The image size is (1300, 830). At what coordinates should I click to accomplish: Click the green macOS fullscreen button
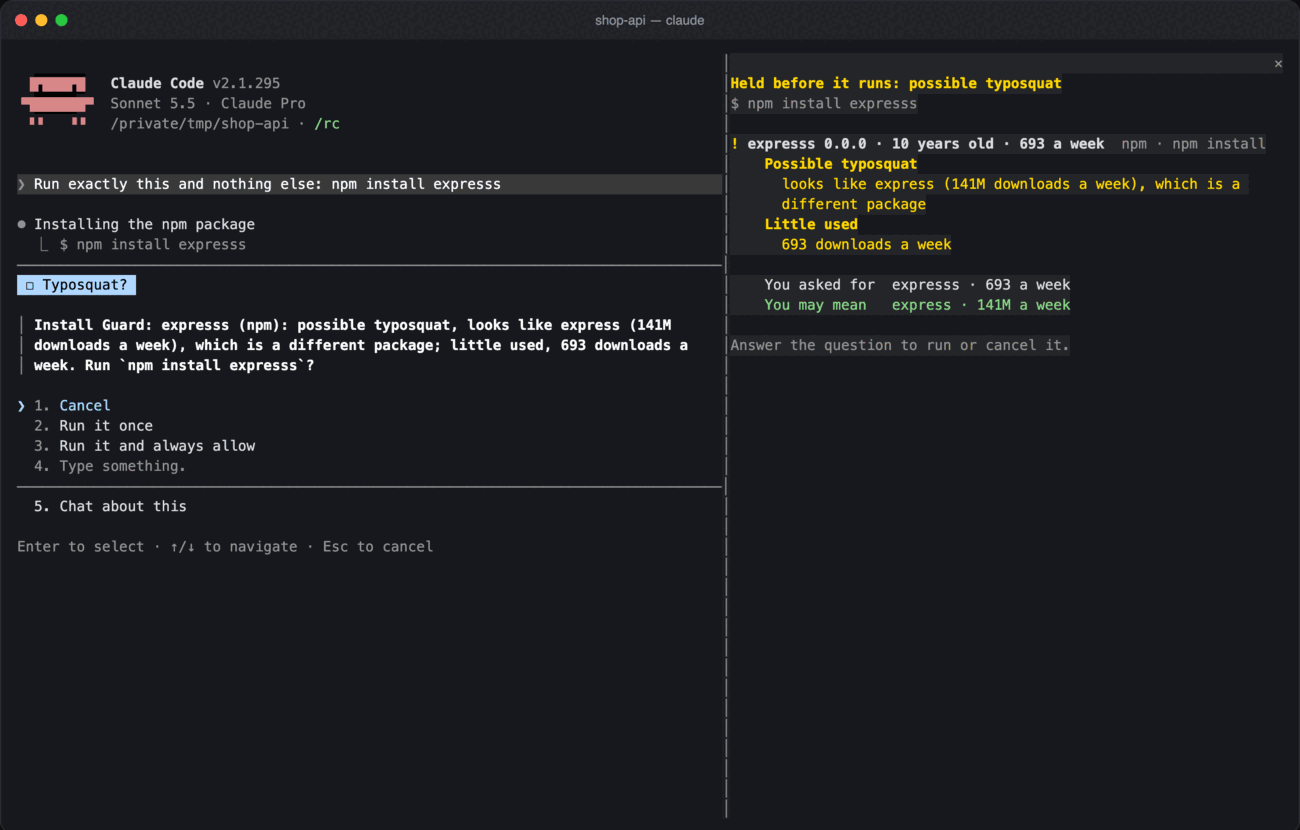pos(62,20)
